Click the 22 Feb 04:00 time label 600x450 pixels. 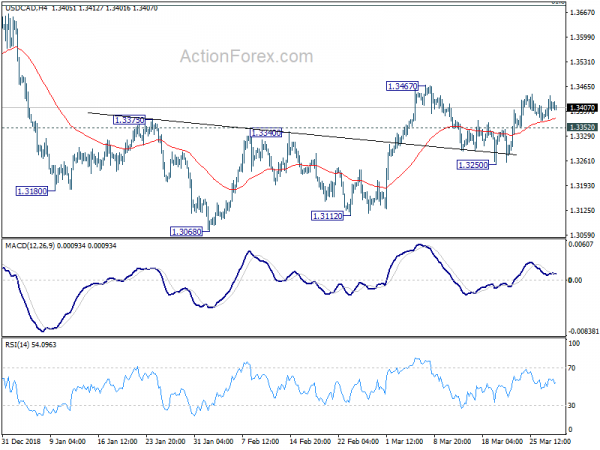click(358, 441)
